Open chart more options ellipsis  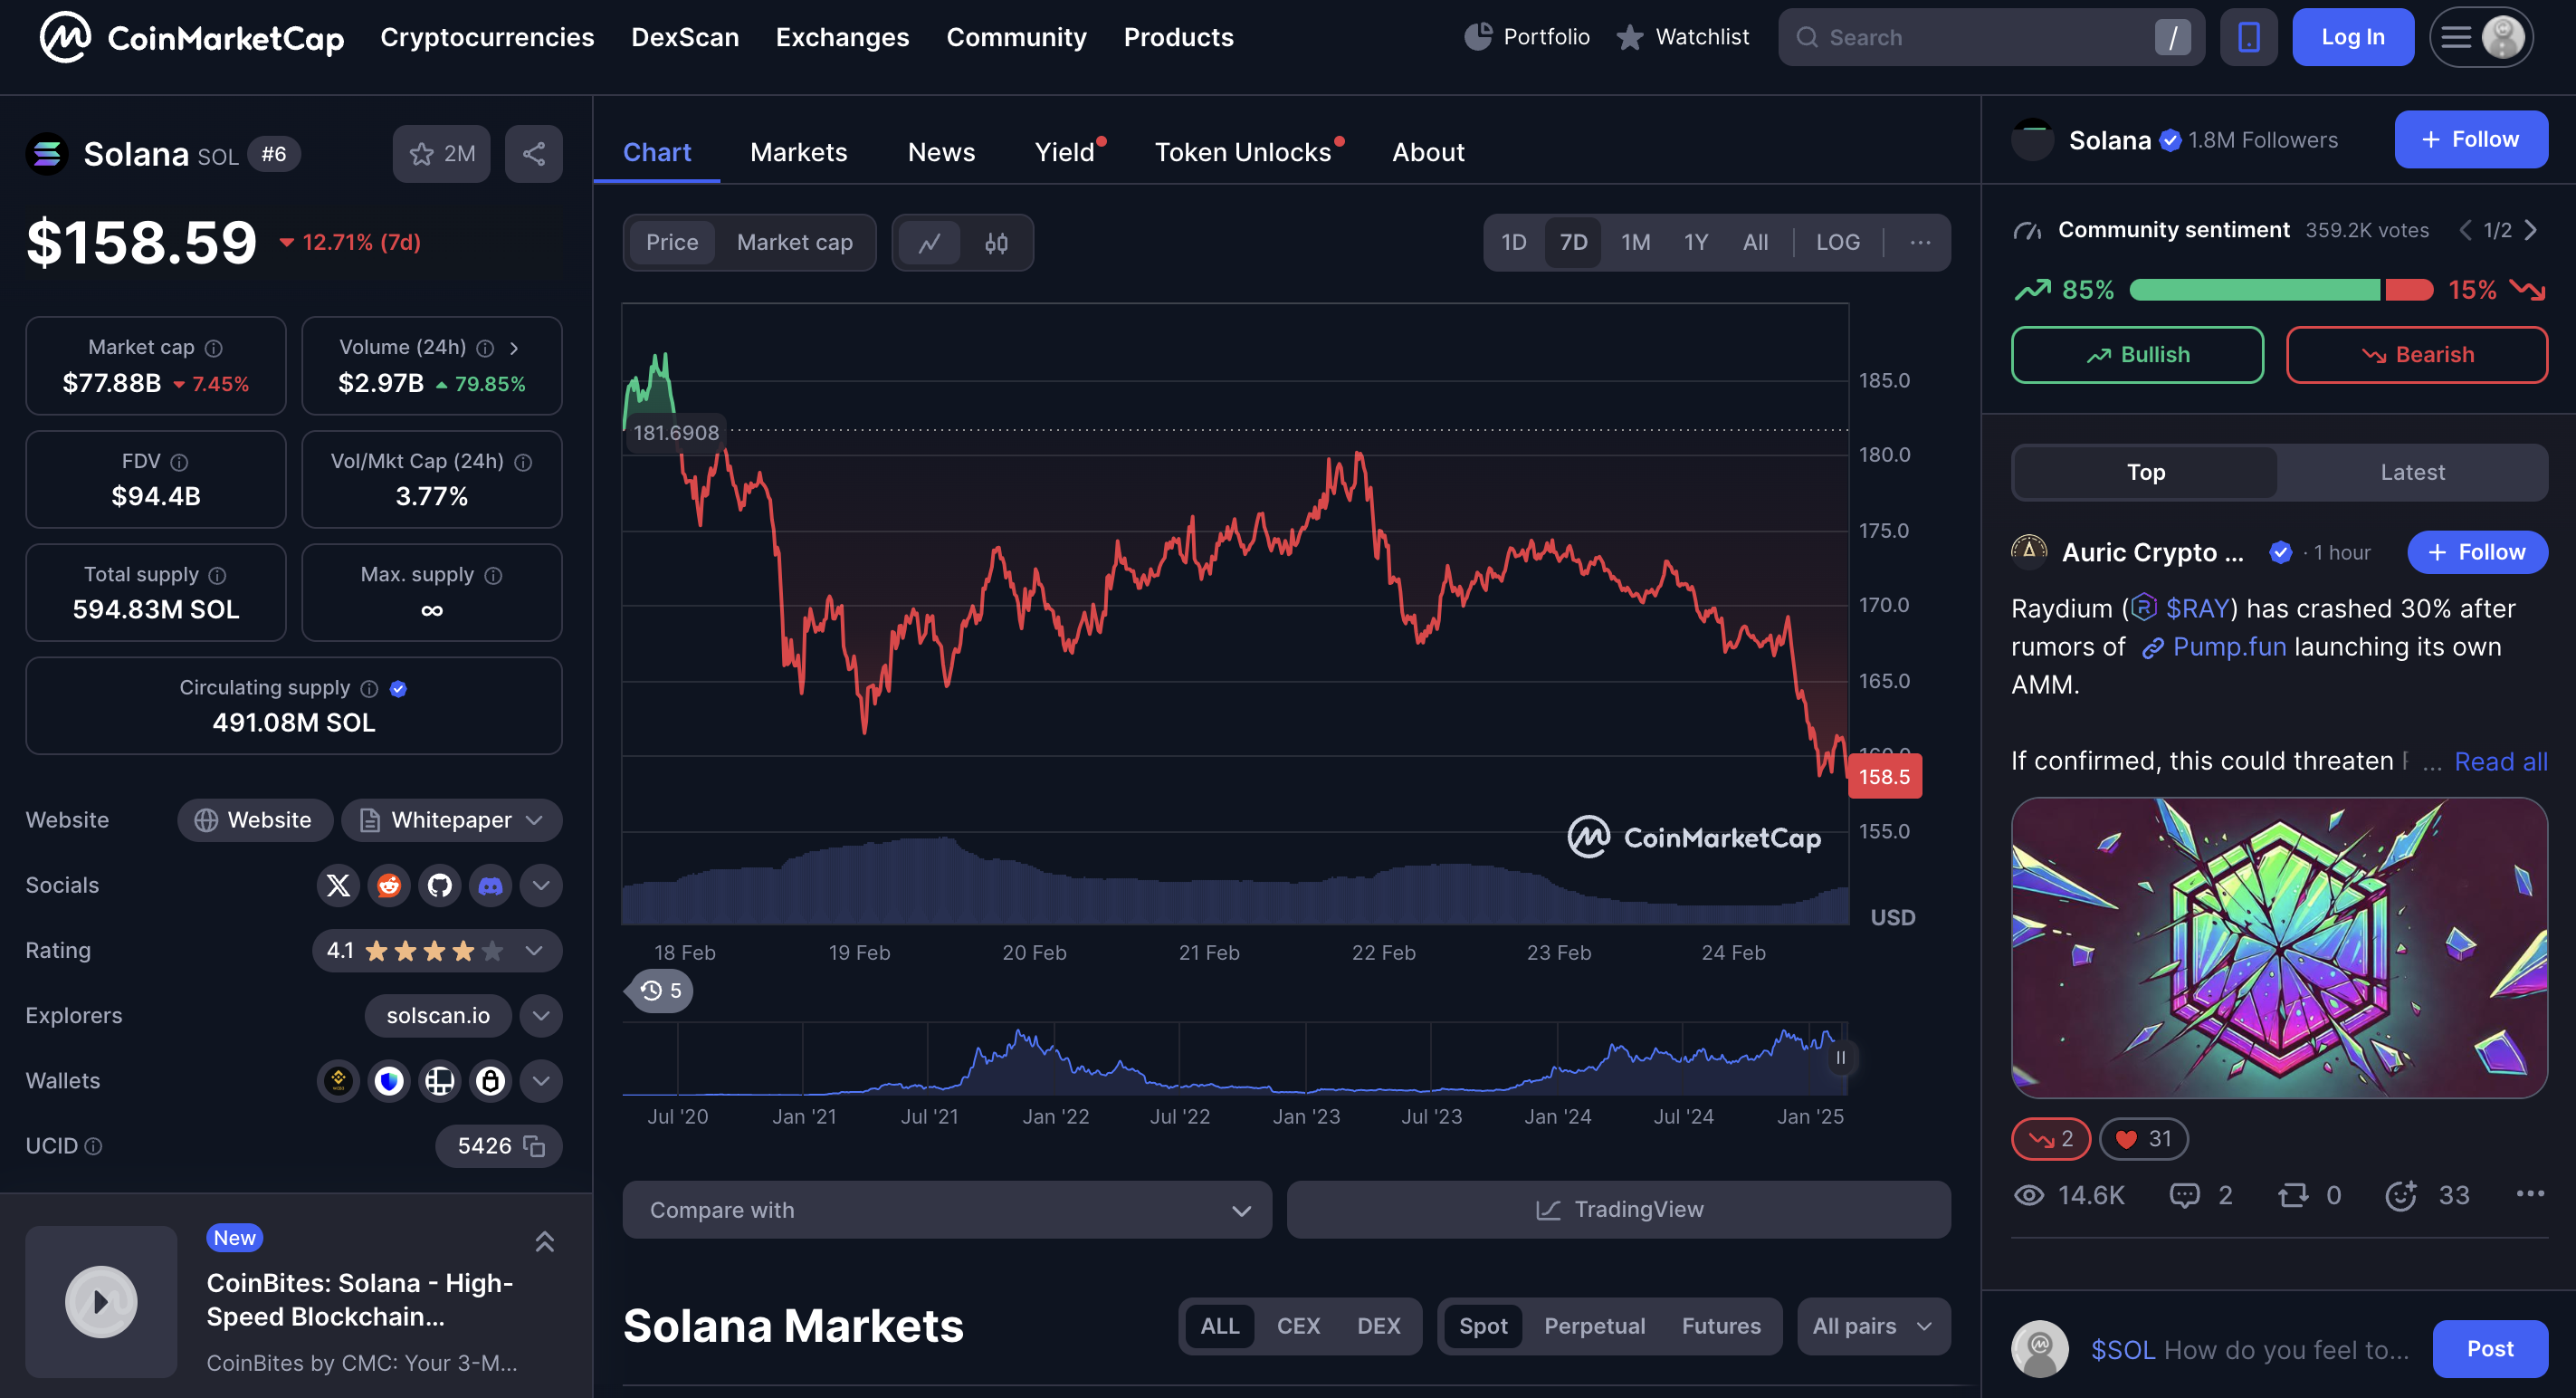[x=1920, y=243]
